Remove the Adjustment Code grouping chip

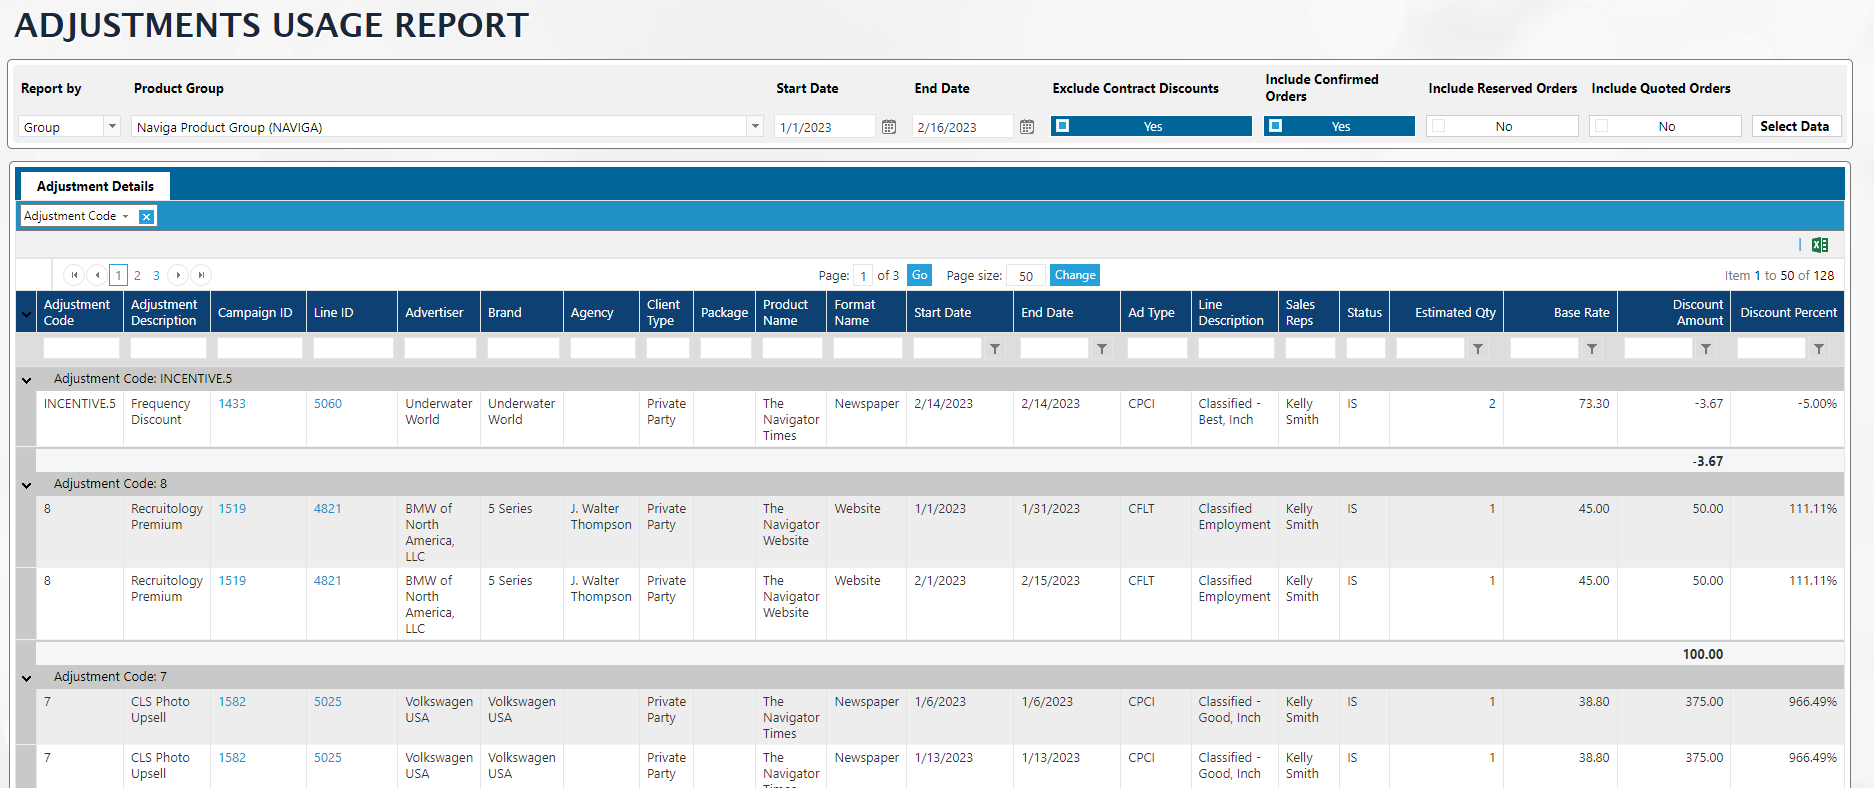(146, 217)
